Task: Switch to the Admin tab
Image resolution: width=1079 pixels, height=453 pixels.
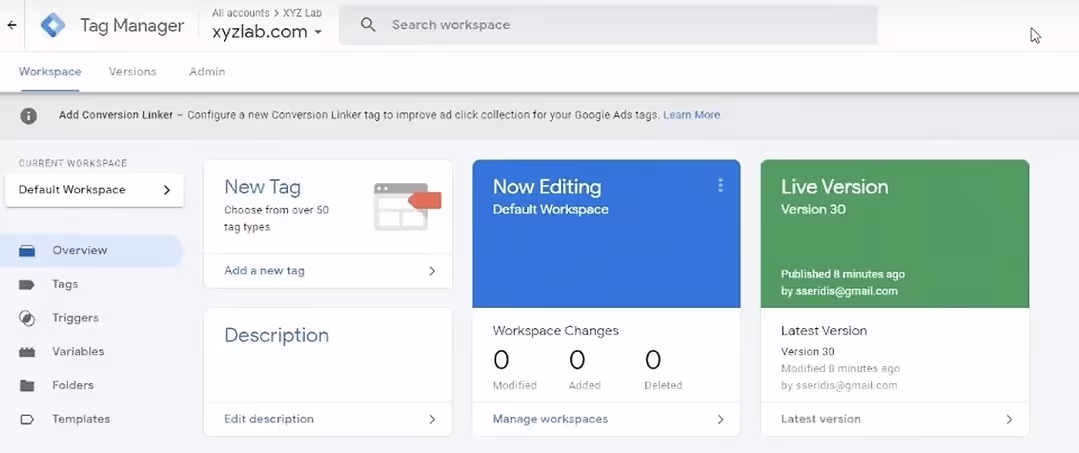Action: [x=207, y=72]
